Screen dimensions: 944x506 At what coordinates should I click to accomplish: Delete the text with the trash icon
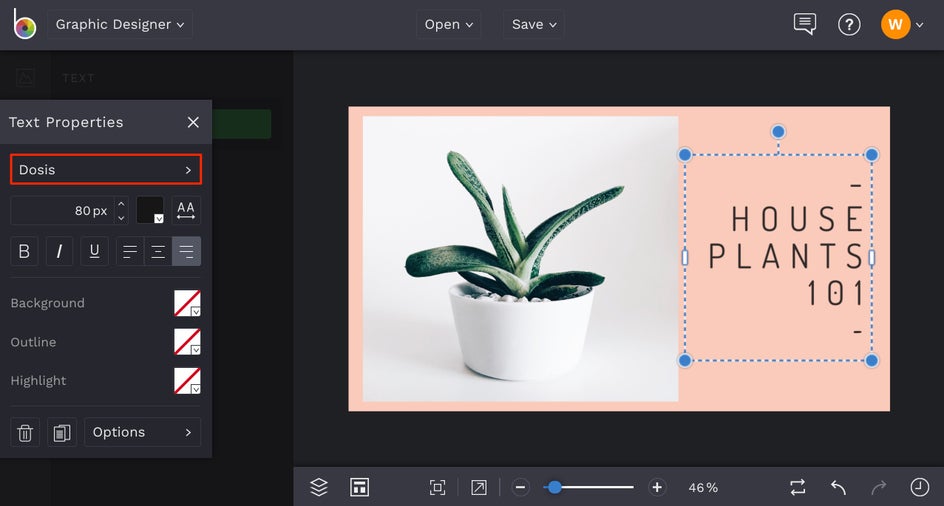(x=25, y=432)
